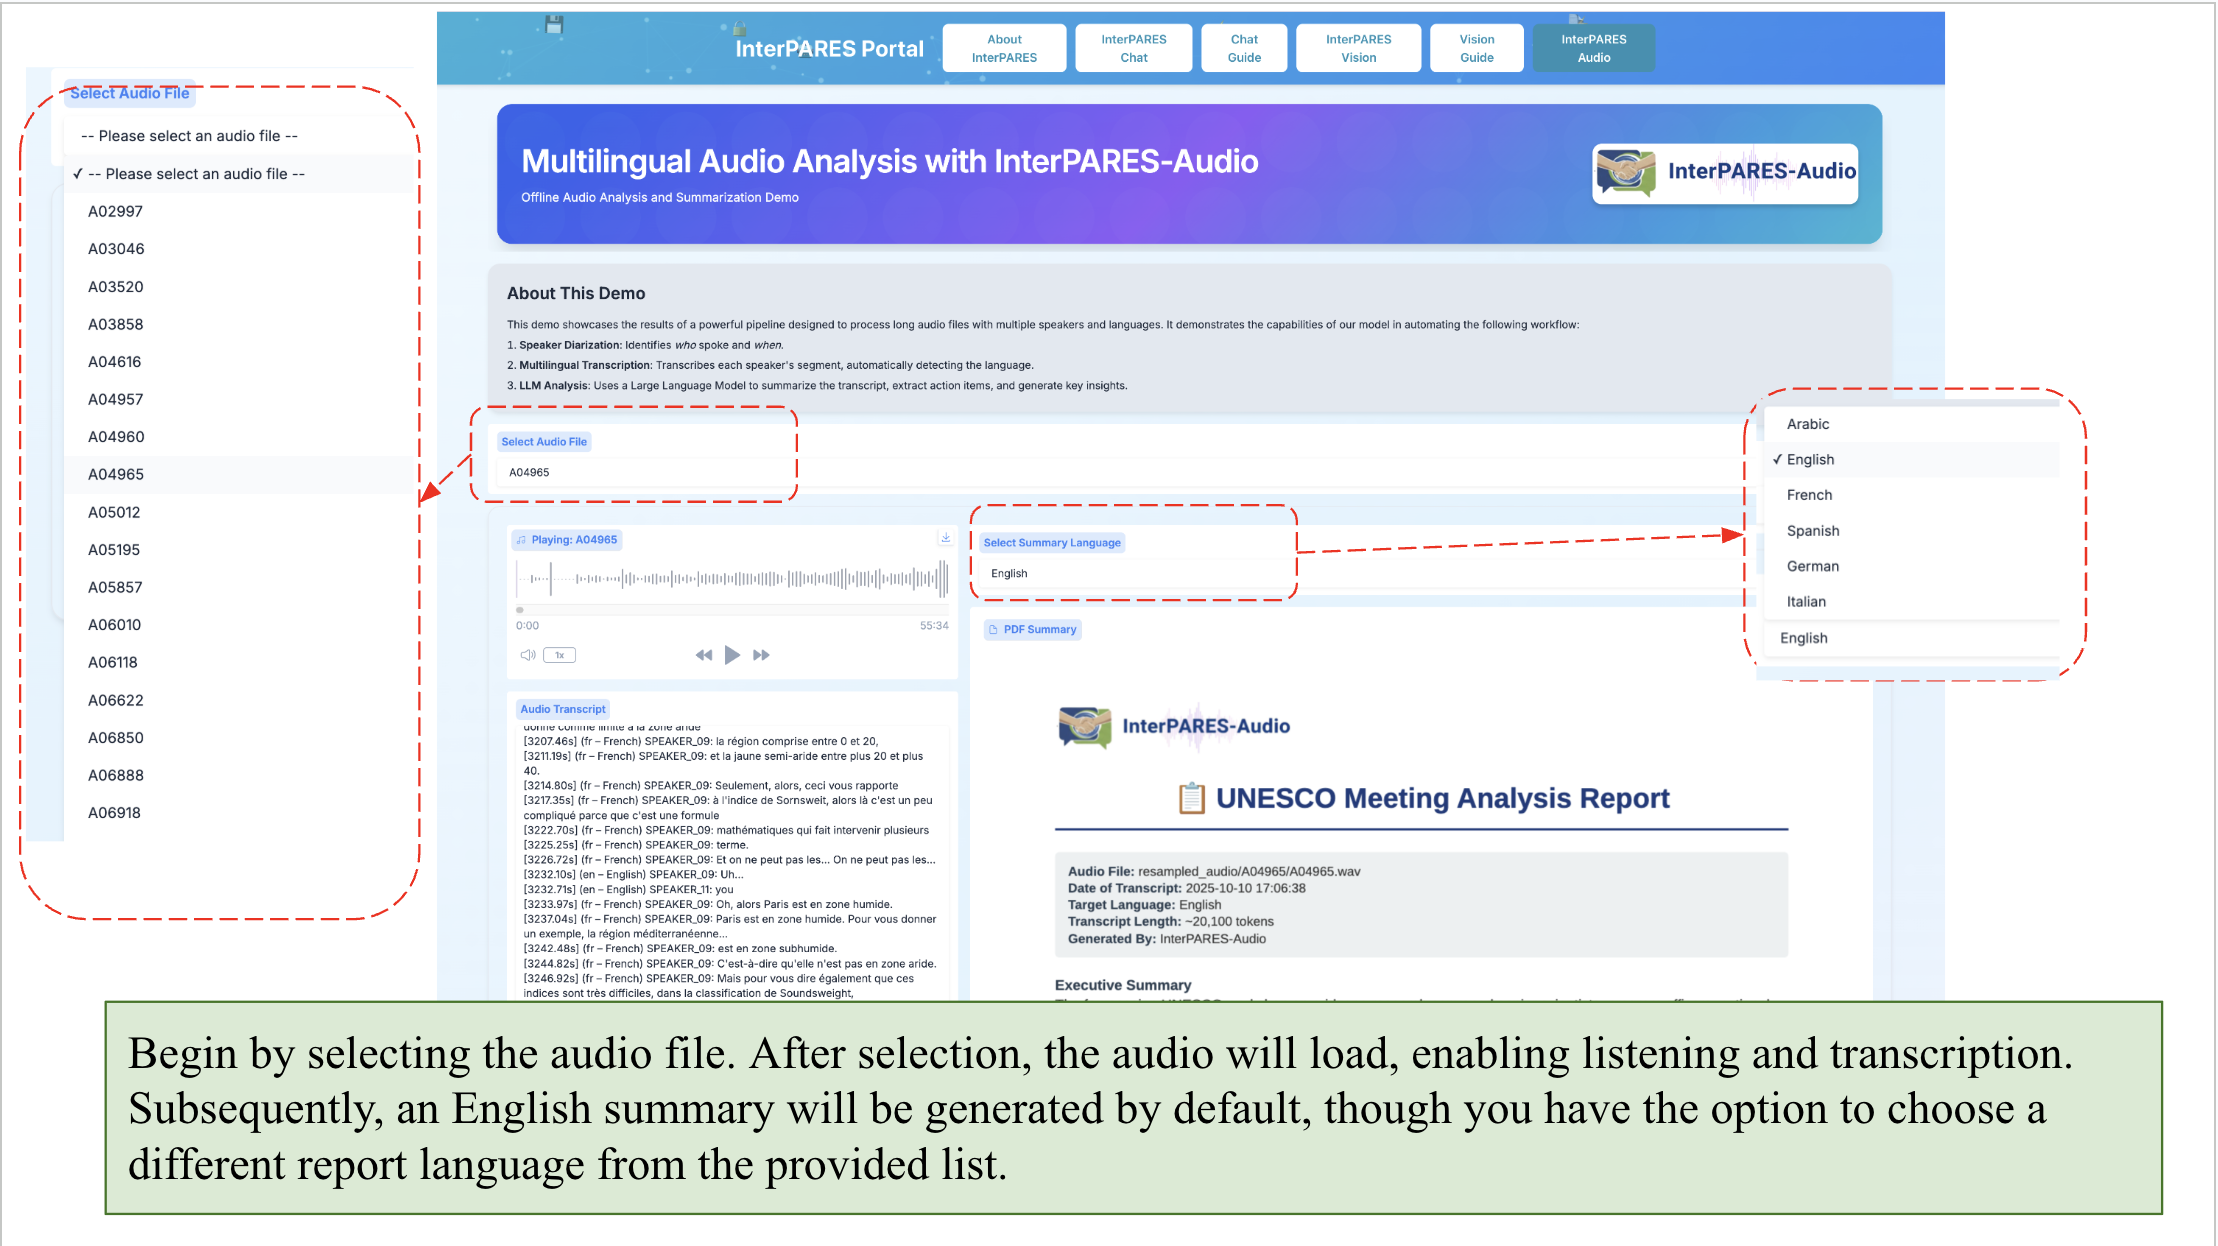Open the InterPARES Chat nav tab
Image resolution: width=2218 pixels, height=1246 pixels.
click(1133, 48)
